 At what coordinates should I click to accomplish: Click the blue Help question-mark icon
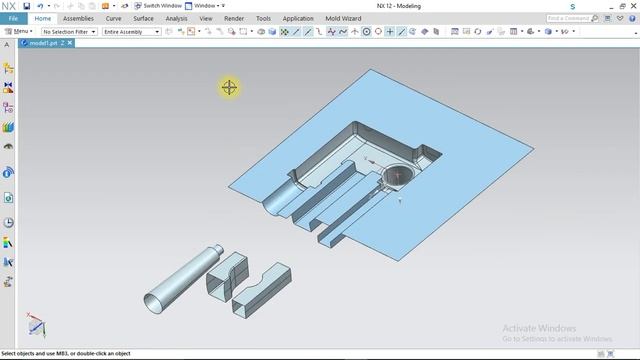tap(632, 18)
